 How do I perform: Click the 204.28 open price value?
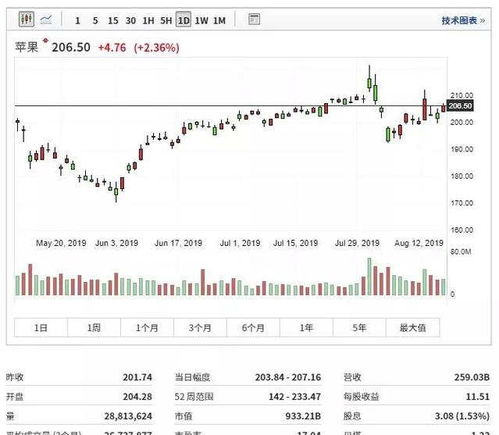click(137, 397)
